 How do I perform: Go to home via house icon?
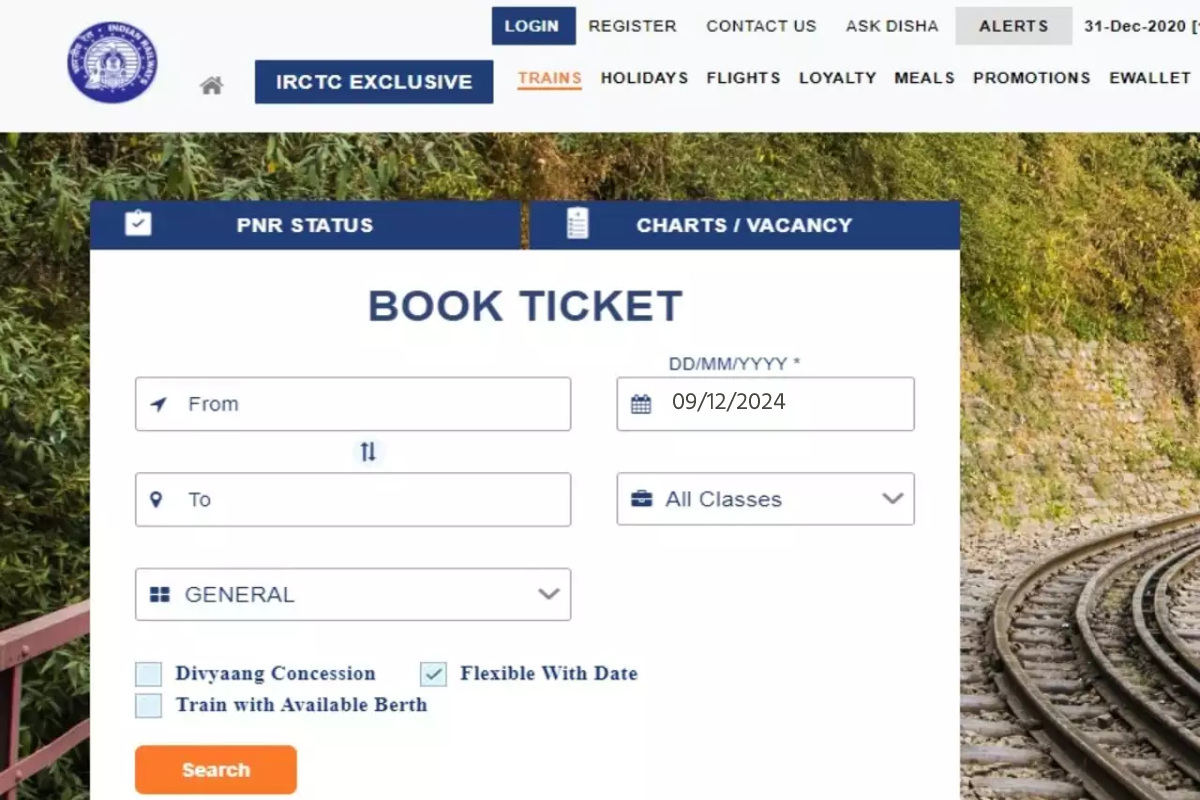coord(211,85)
